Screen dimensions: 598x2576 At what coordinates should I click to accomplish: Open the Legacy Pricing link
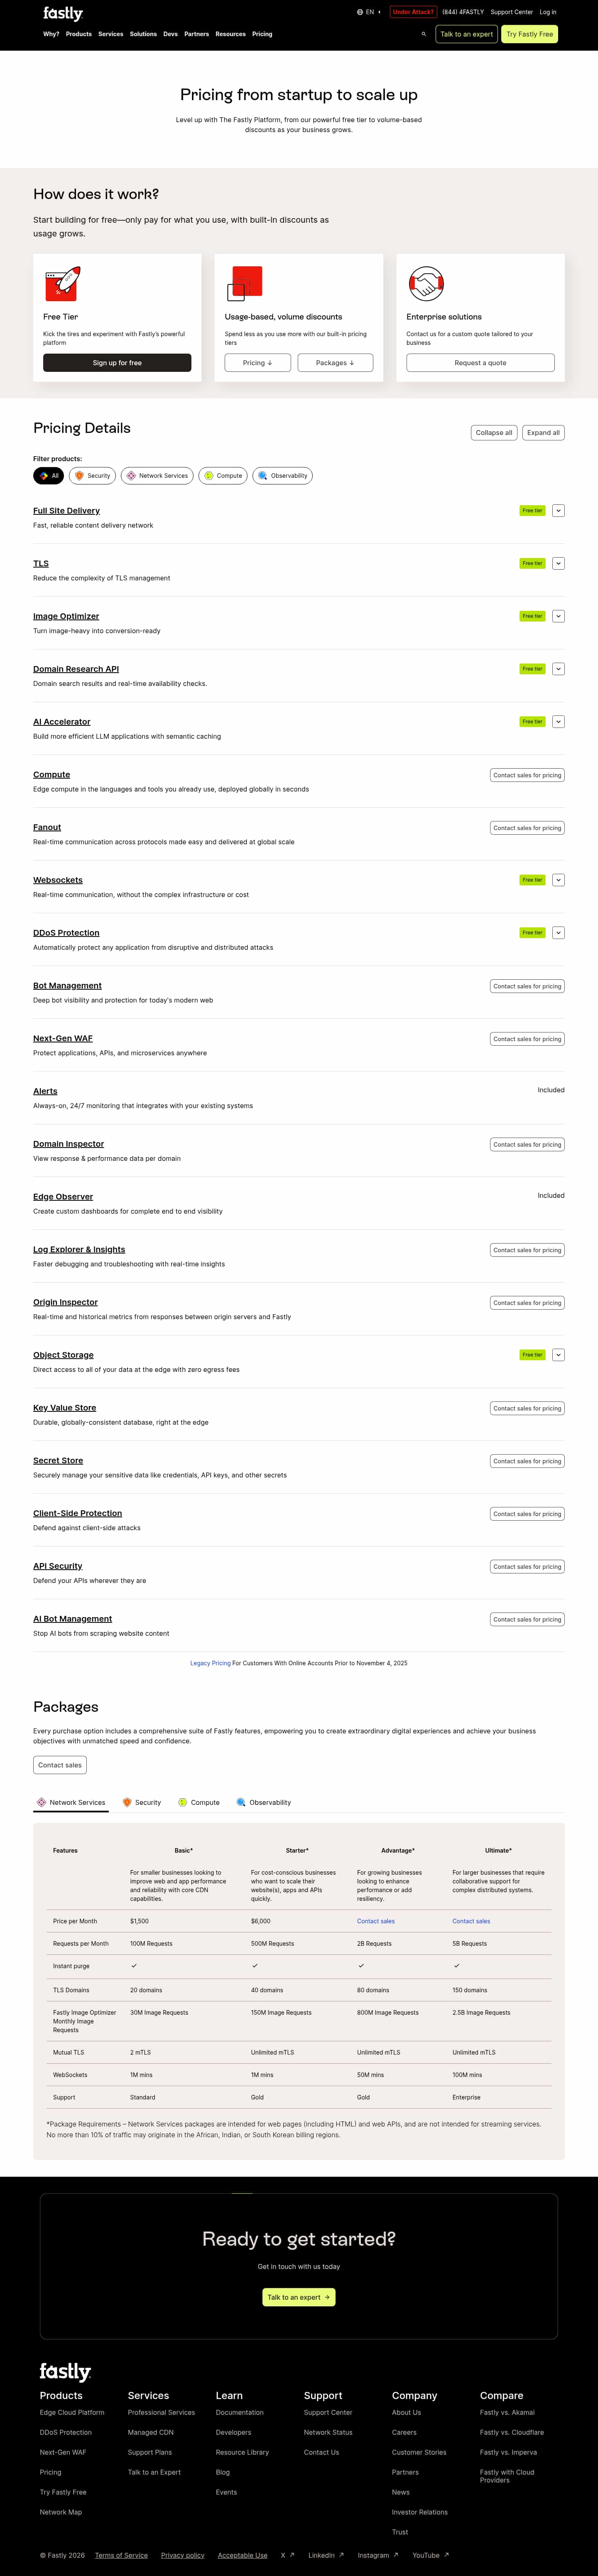point(210,1663)
